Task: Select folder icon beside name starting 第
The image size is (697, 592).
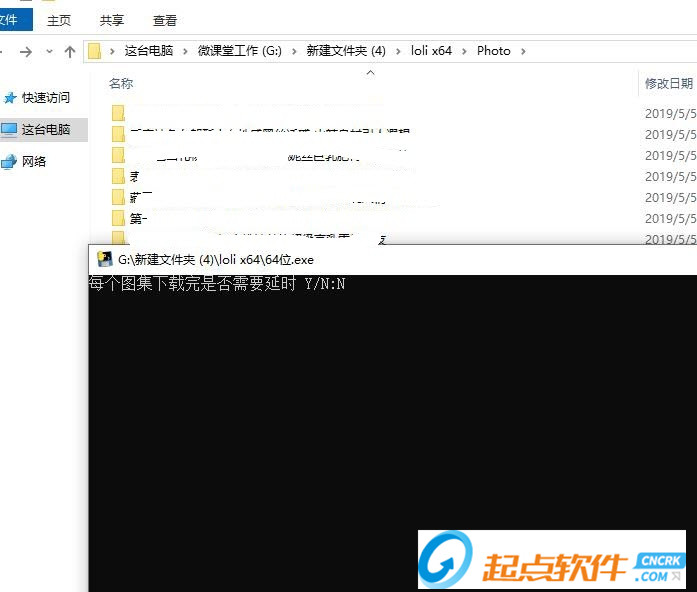Action: pyautogui.click(x=118, y=218)
